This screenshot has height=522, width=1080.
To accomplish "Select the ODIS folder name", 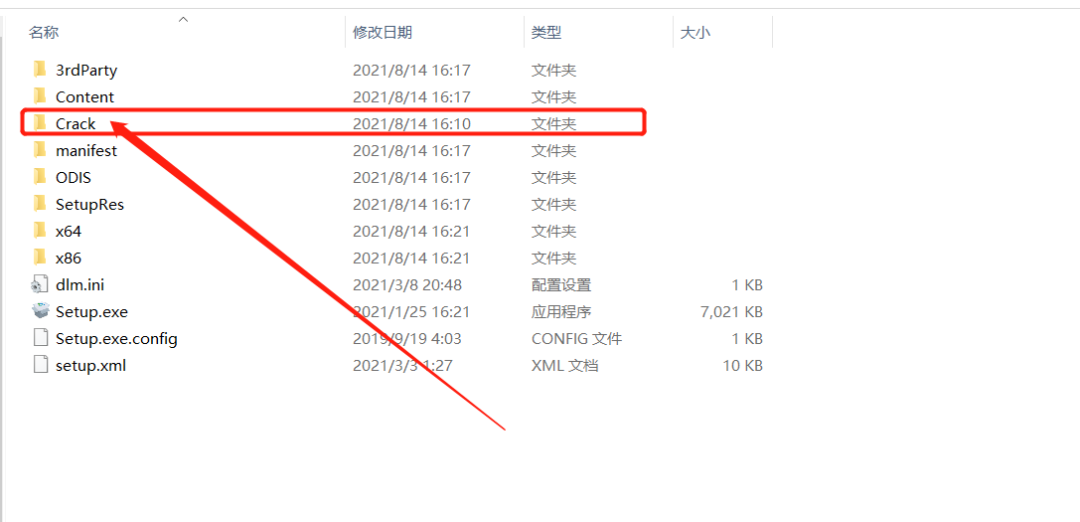I will (73, 178).
